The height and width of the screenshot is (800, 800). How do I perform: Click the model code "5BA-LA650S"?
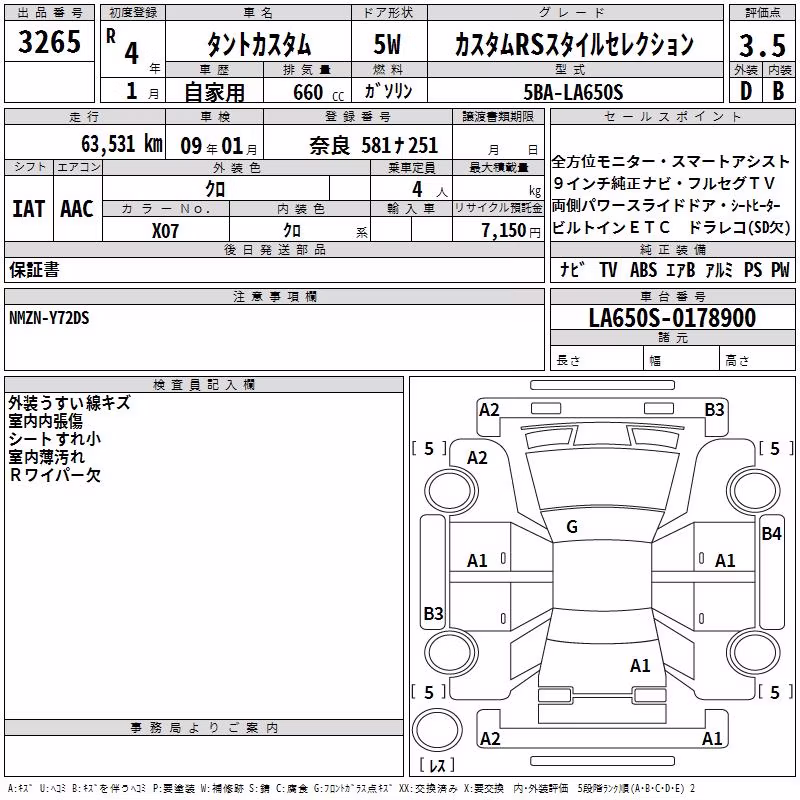click(573, 92)
